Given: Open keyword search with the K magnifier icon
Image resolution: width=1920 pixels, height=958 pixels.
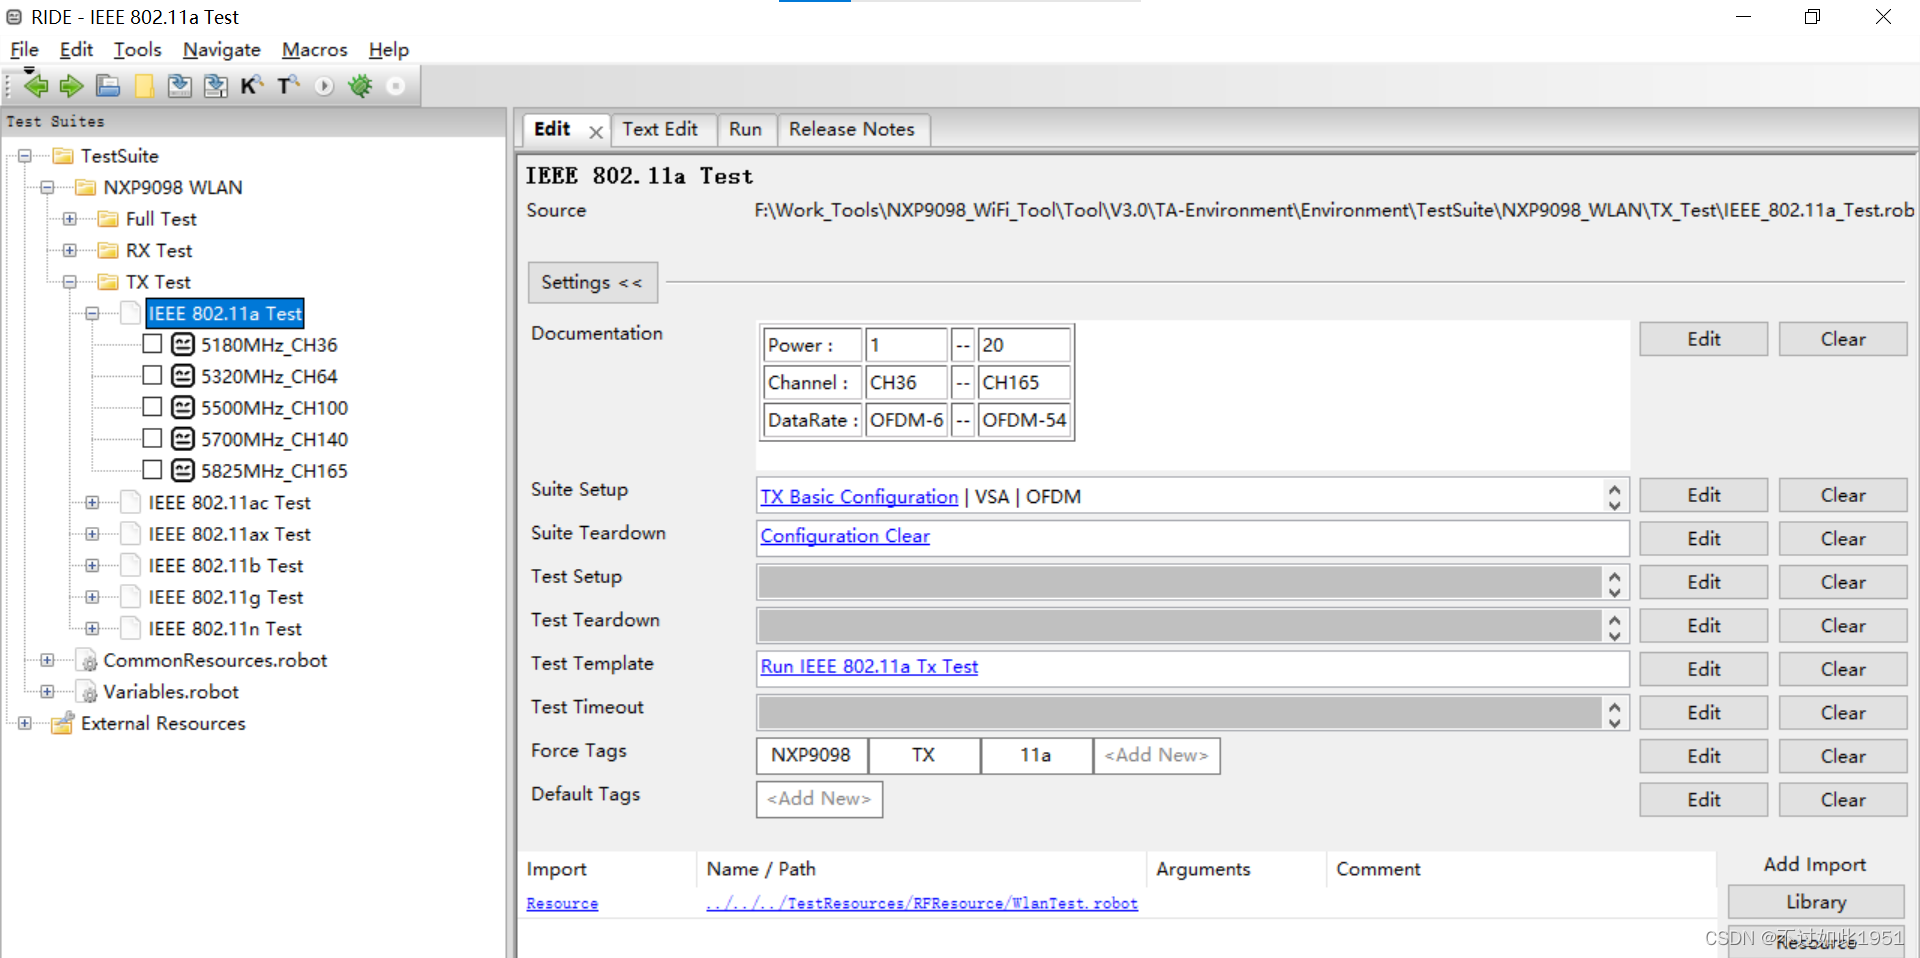Looking at the screenshot, I should (251, 85).
